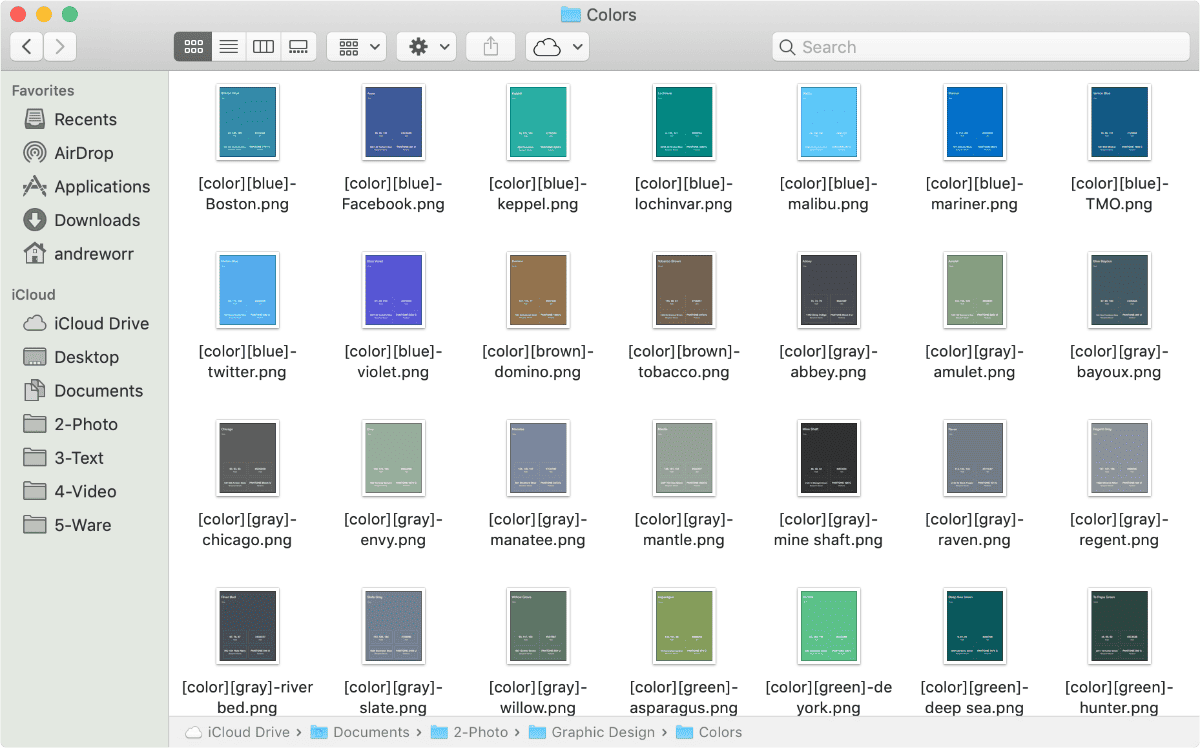Screen dimensions: 1200x748
Task: Go back with the left arrow button
Action: 27,46
